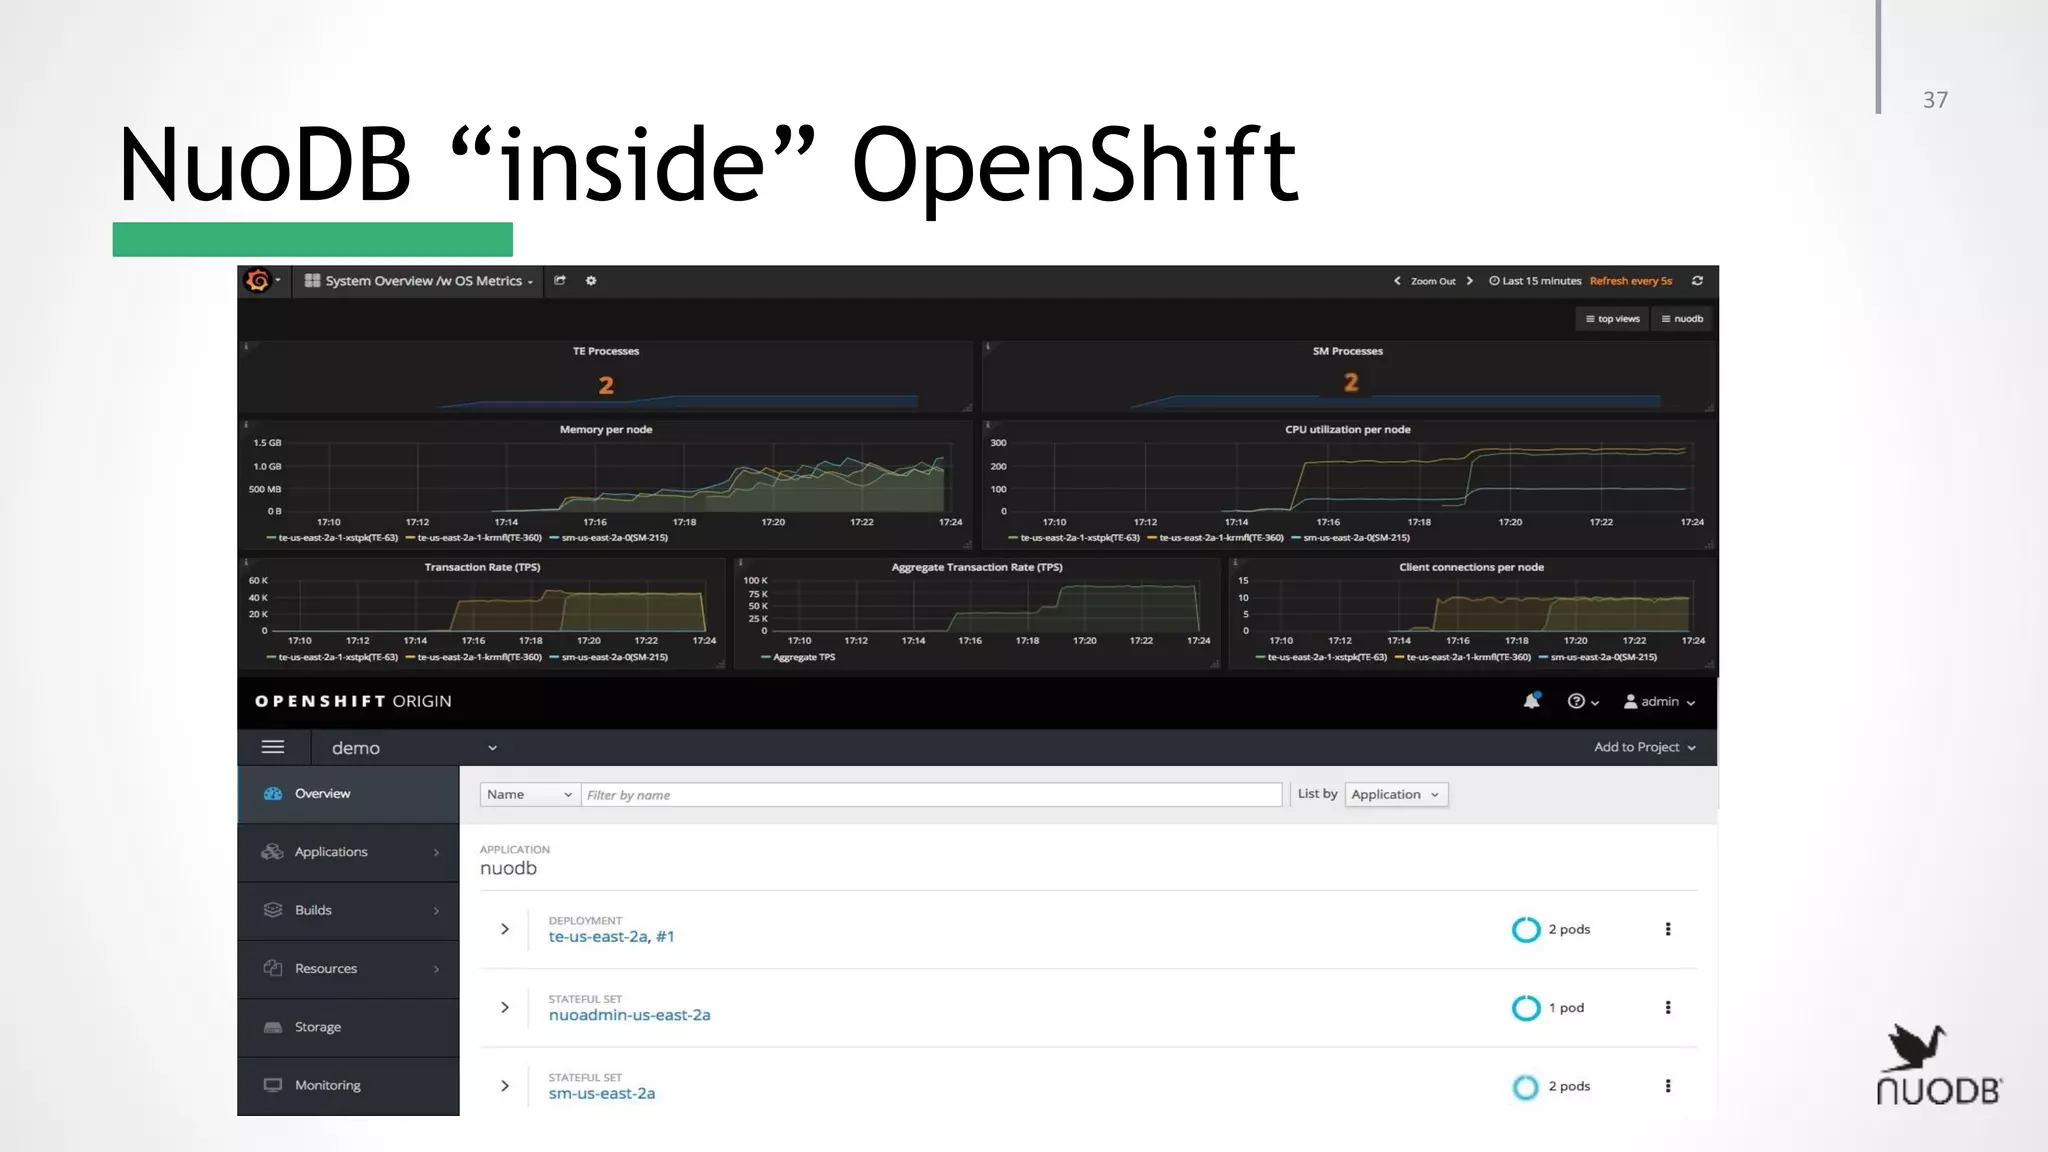The width and height of the screenshot is (2048, 1152).
Task: Shift time range backward arrow
Action: (x=1397, y=281)
